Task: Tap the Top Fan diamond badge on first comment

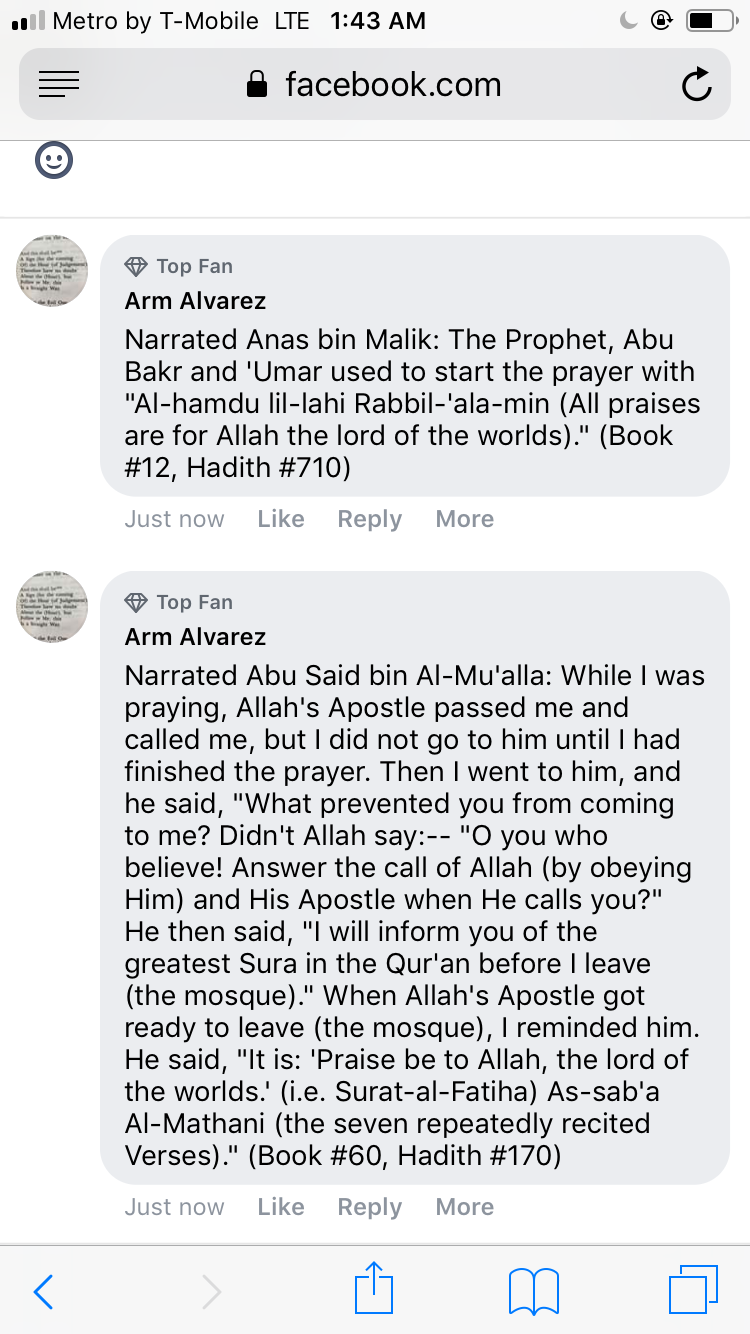Action: tap(136, 266)
